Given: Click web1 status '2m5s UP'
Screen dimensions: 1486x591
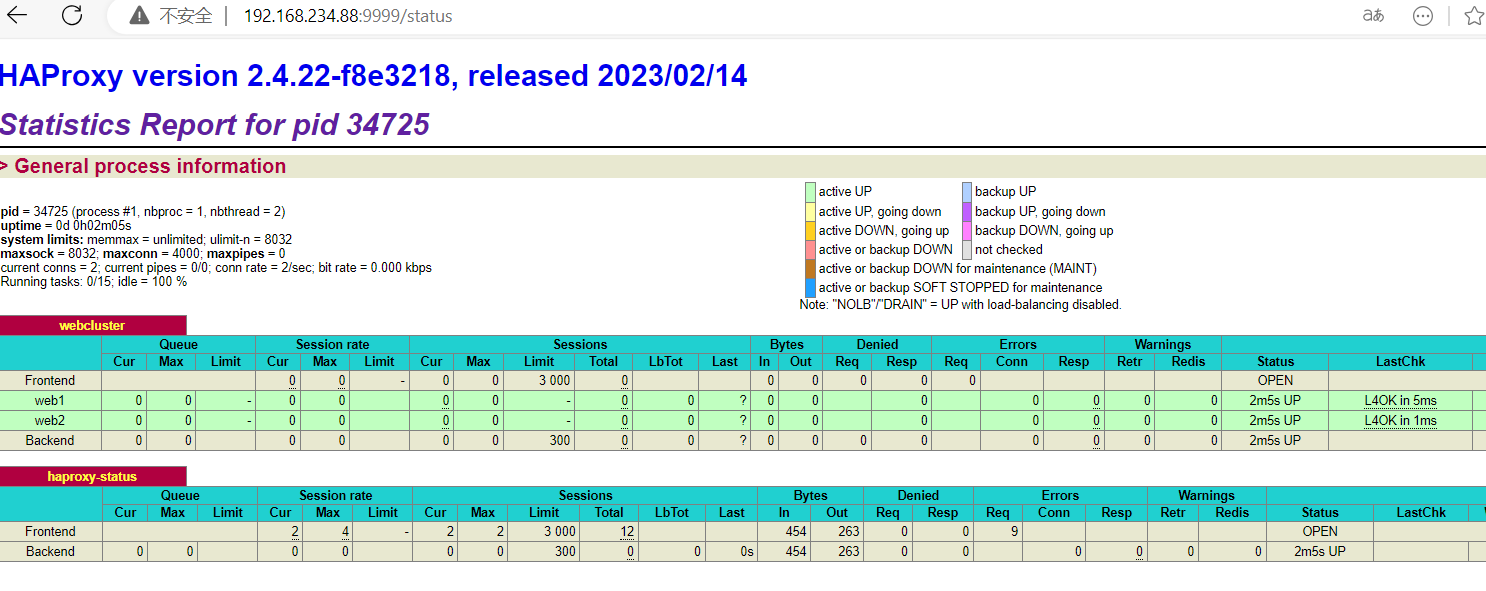Looking at the screenshot, I should 1275,400.
